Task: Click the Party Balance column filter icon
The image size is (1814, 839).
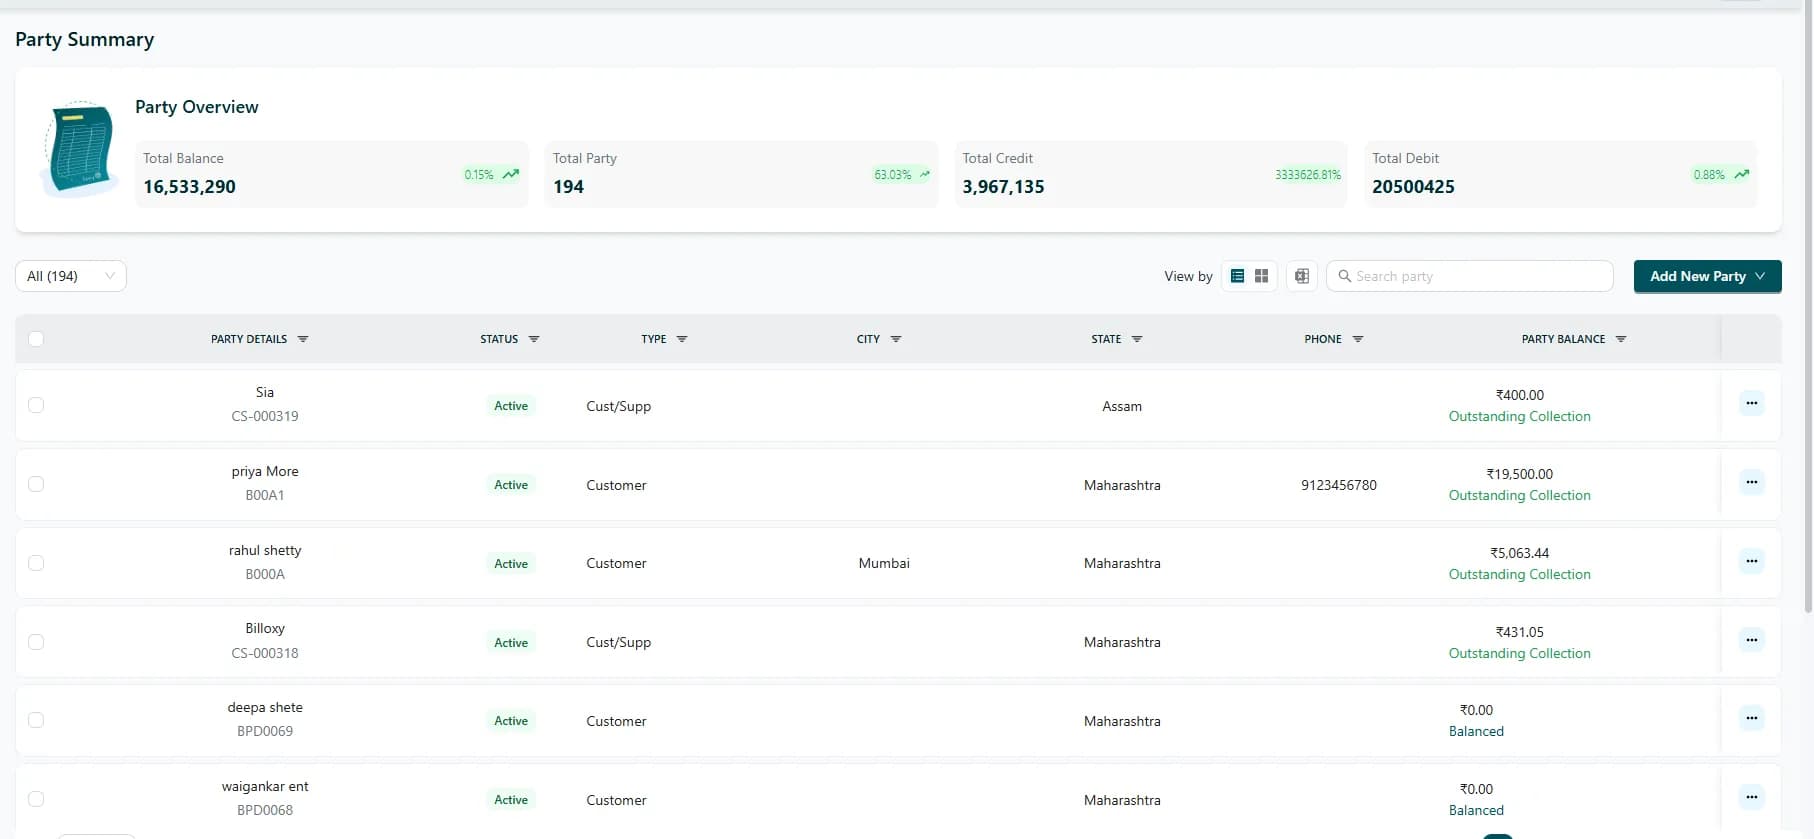Action: (1621, 339)
